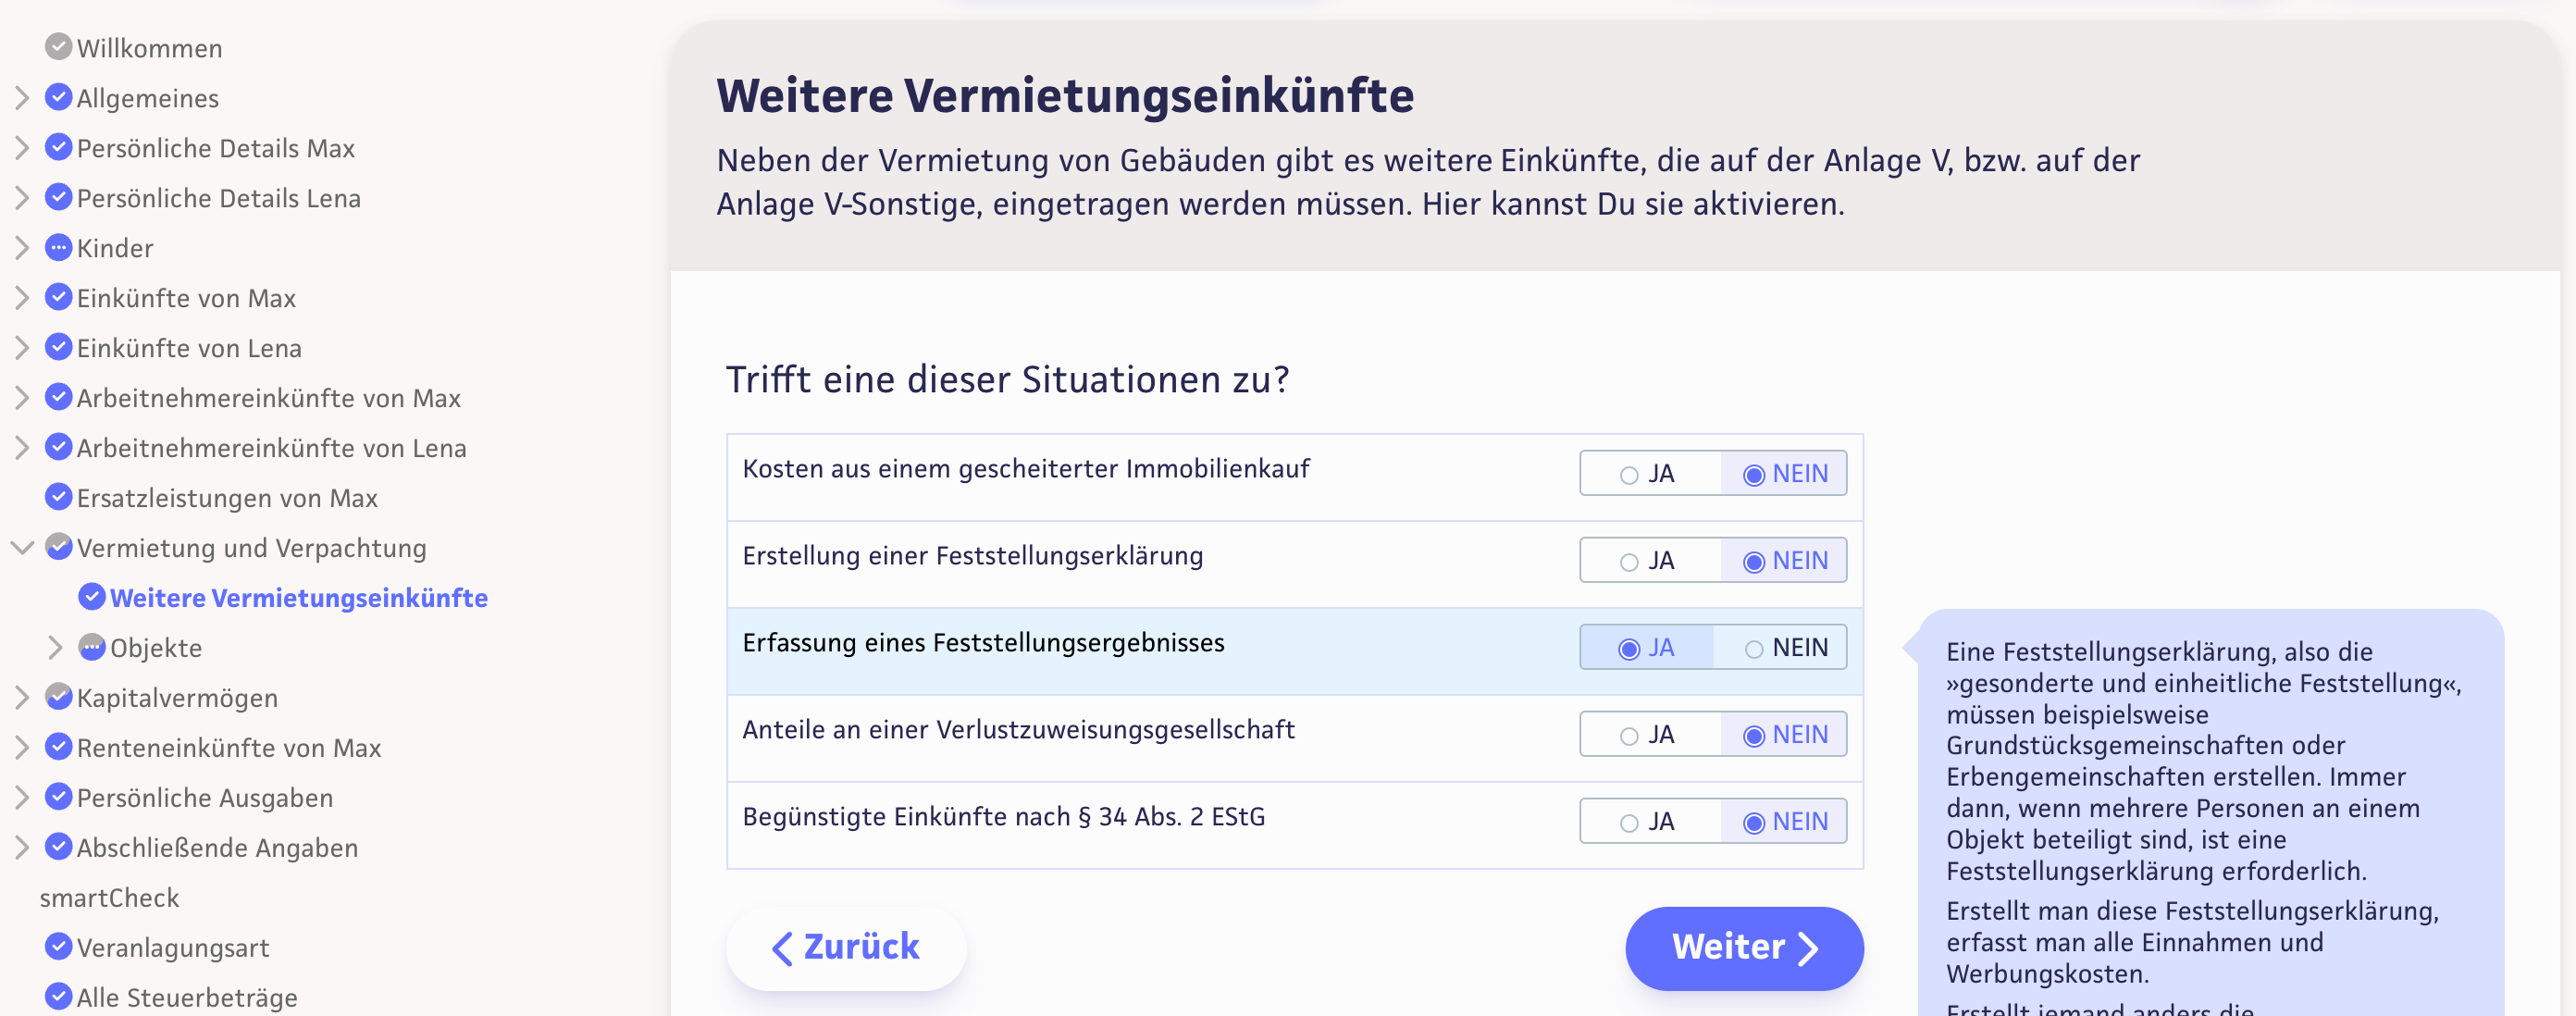
Task: Go back with the Zurück button
Action: pyautogui.click(x=846, y=947)
